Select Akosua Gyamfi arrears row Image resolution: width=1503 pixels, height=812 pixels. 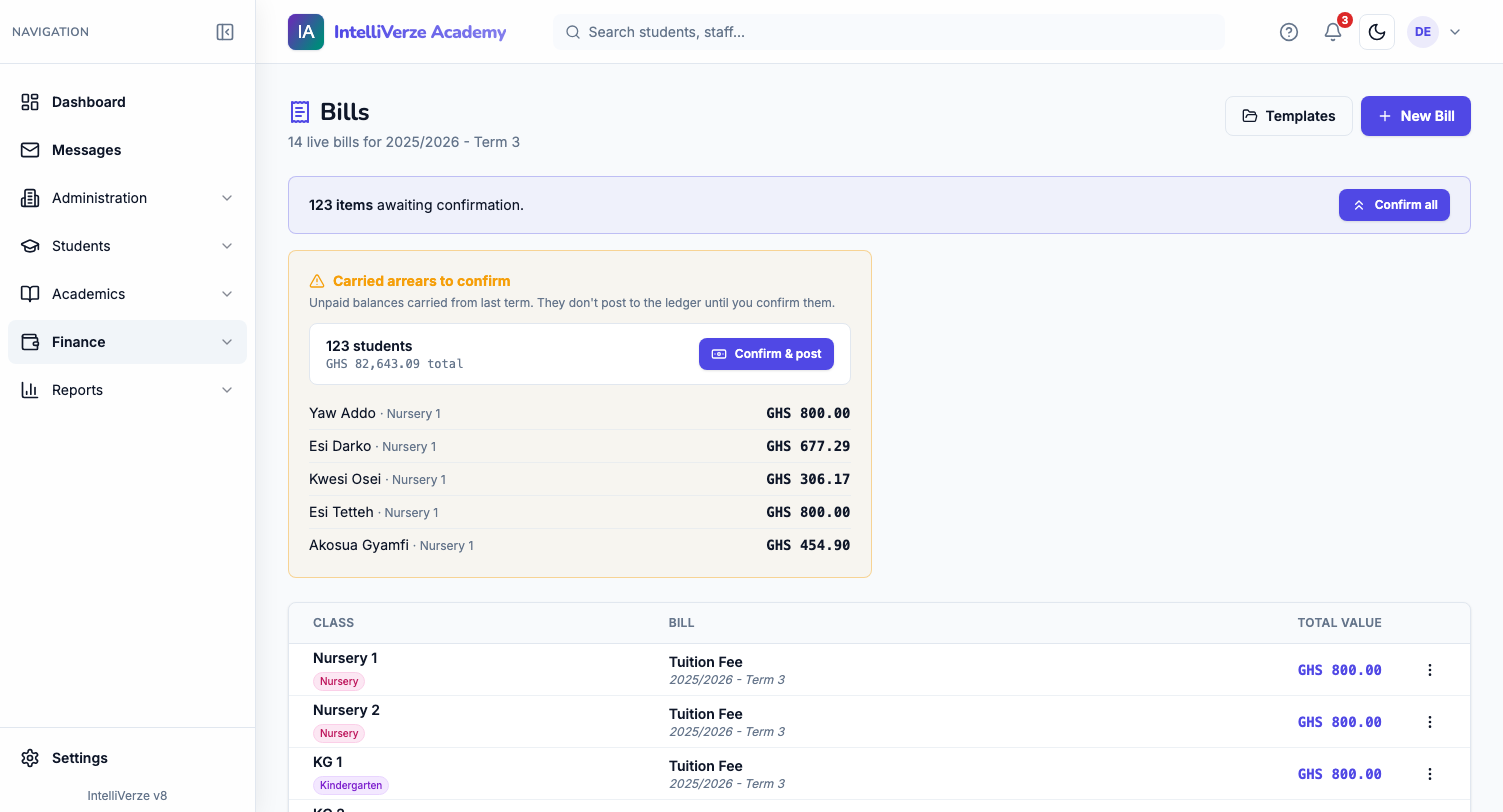[580, 545]
